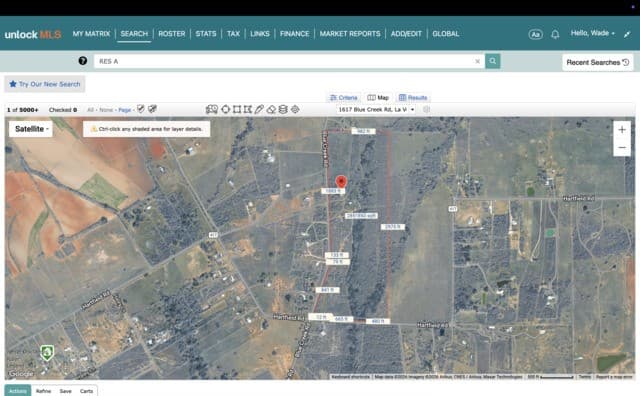Click the greyed icon beside the listing dropdown
This screenshot has height=396, width=640.
427,109
